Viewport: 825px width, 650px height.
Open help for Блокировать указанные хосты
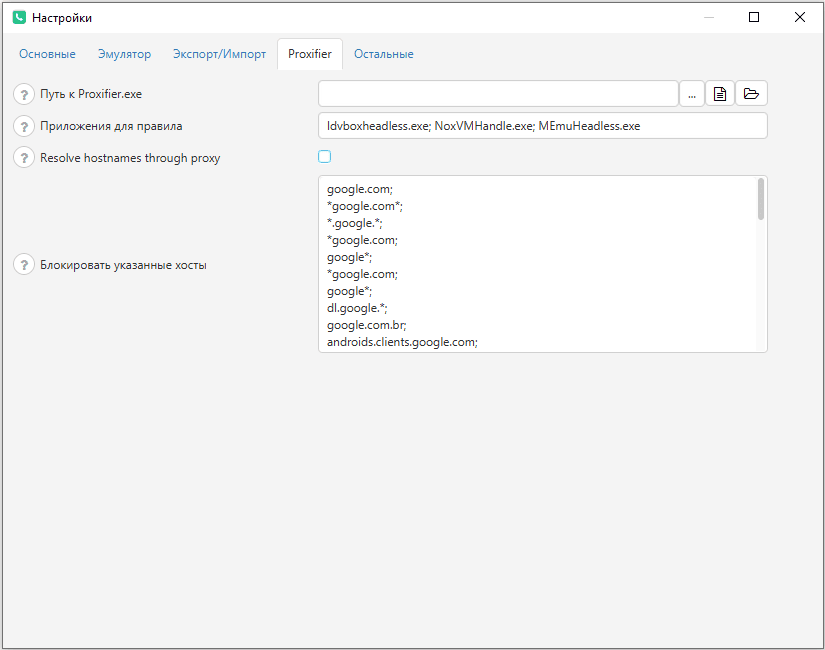pyautogui.click(x=24, y=265)
